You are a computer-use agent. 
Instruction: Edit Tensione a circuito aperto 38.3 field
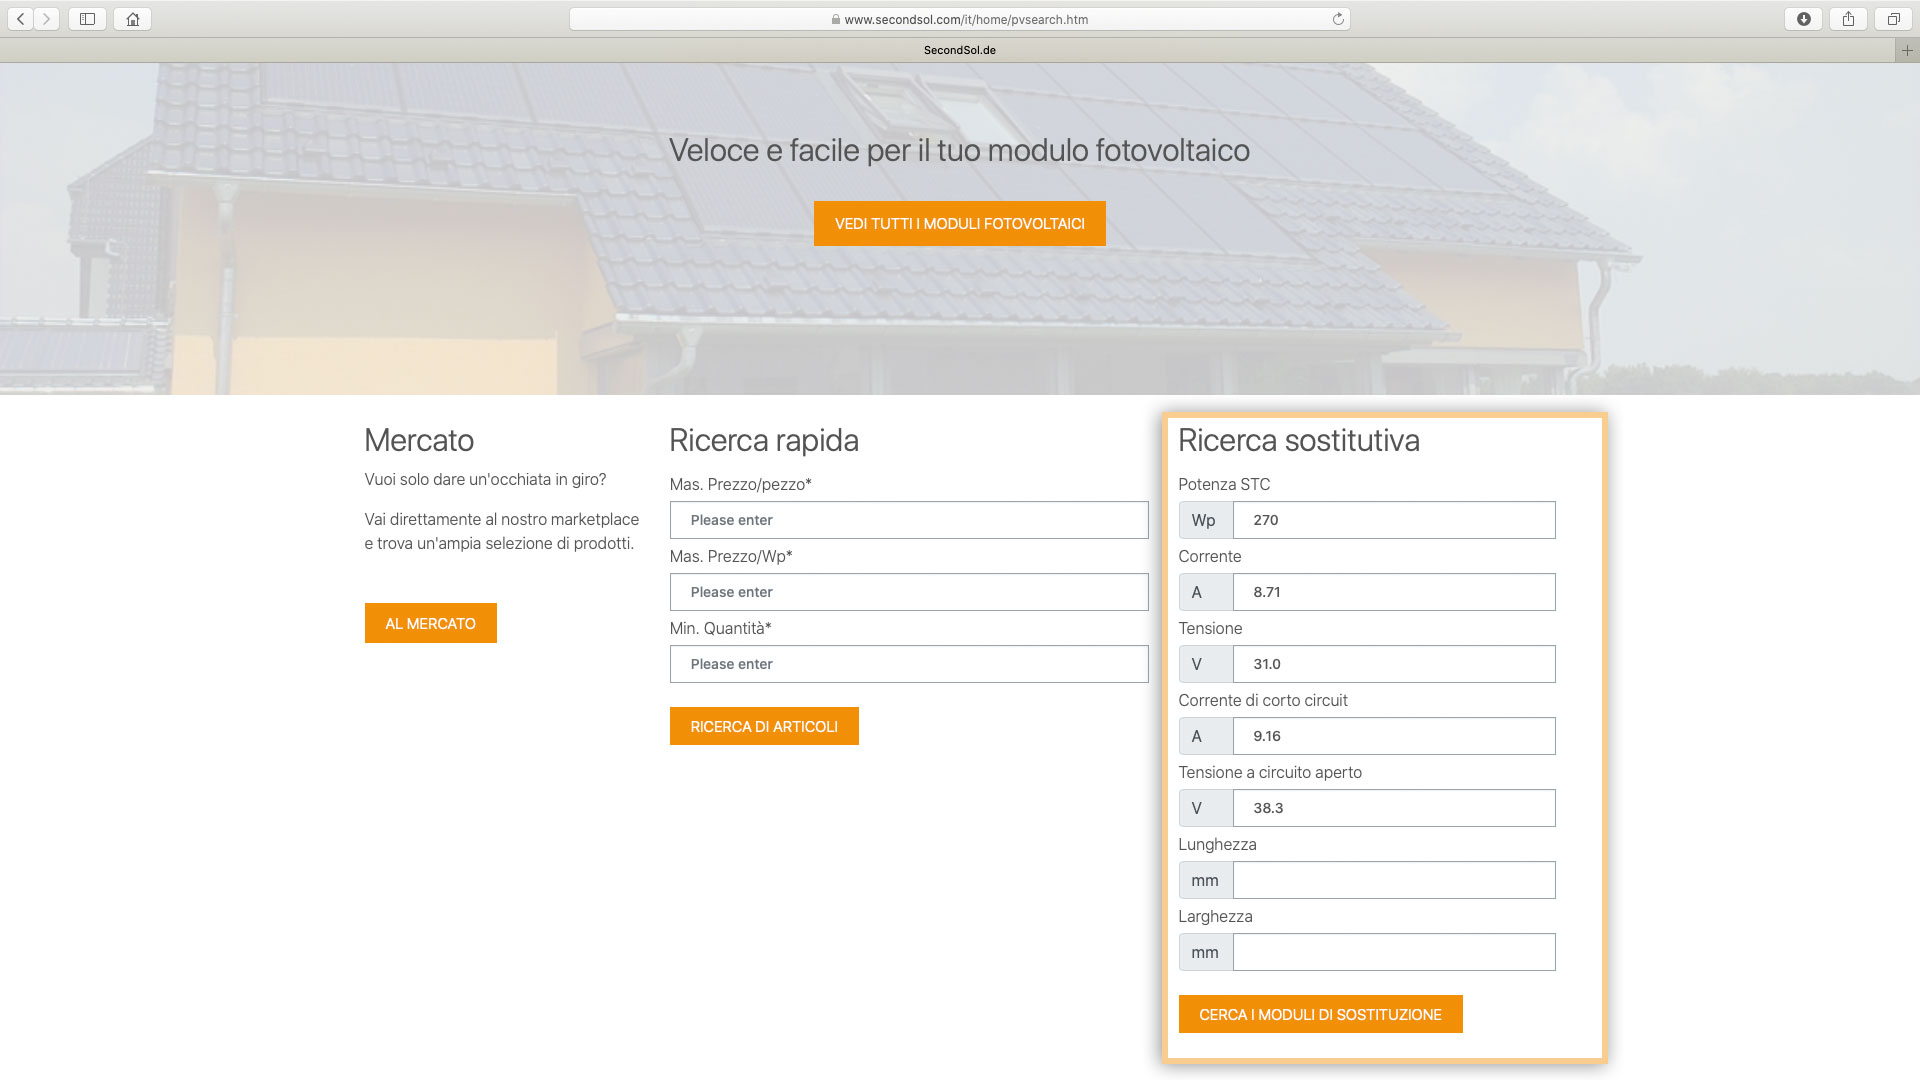pos(1393,808)
